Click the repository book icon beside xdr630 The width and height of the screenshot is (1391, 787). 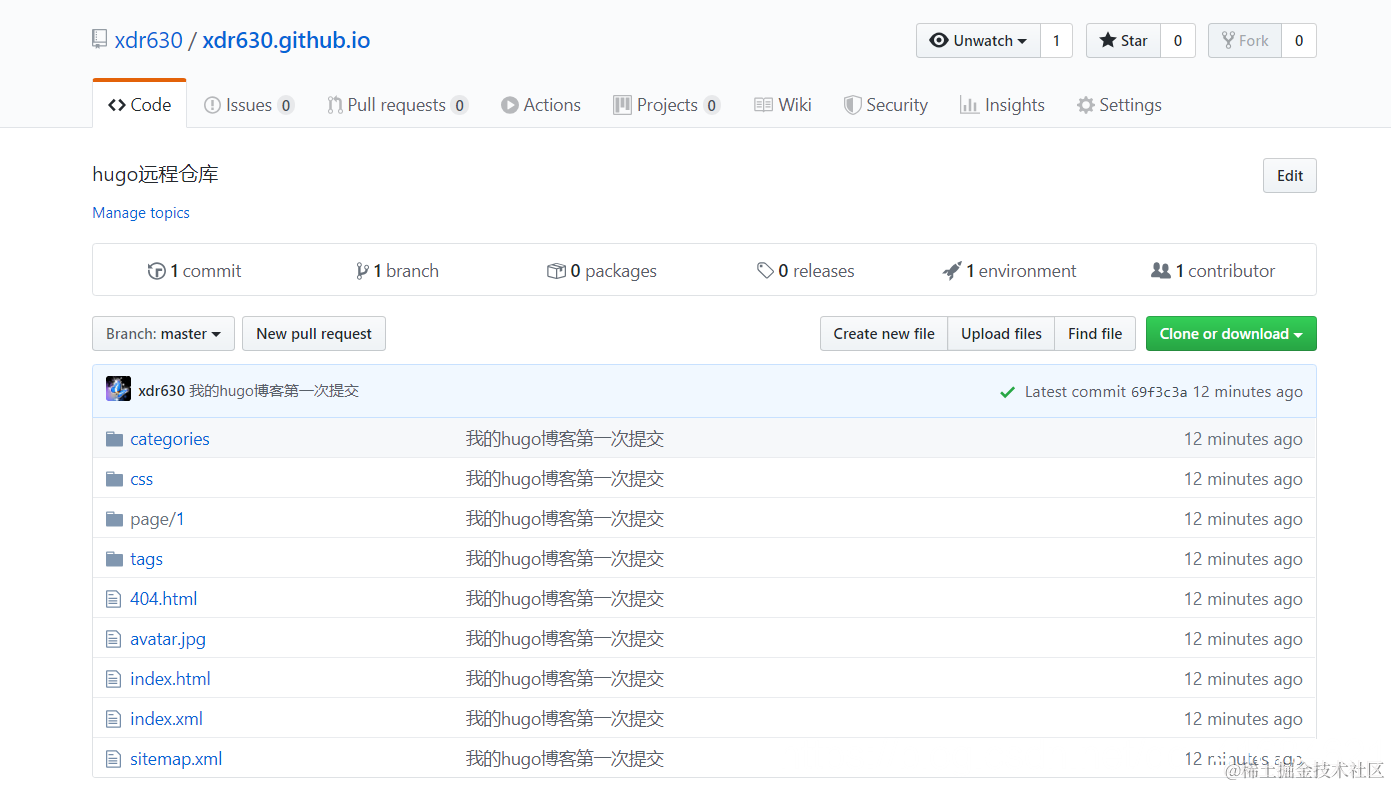pyautogui.click(x=99, y=40)
